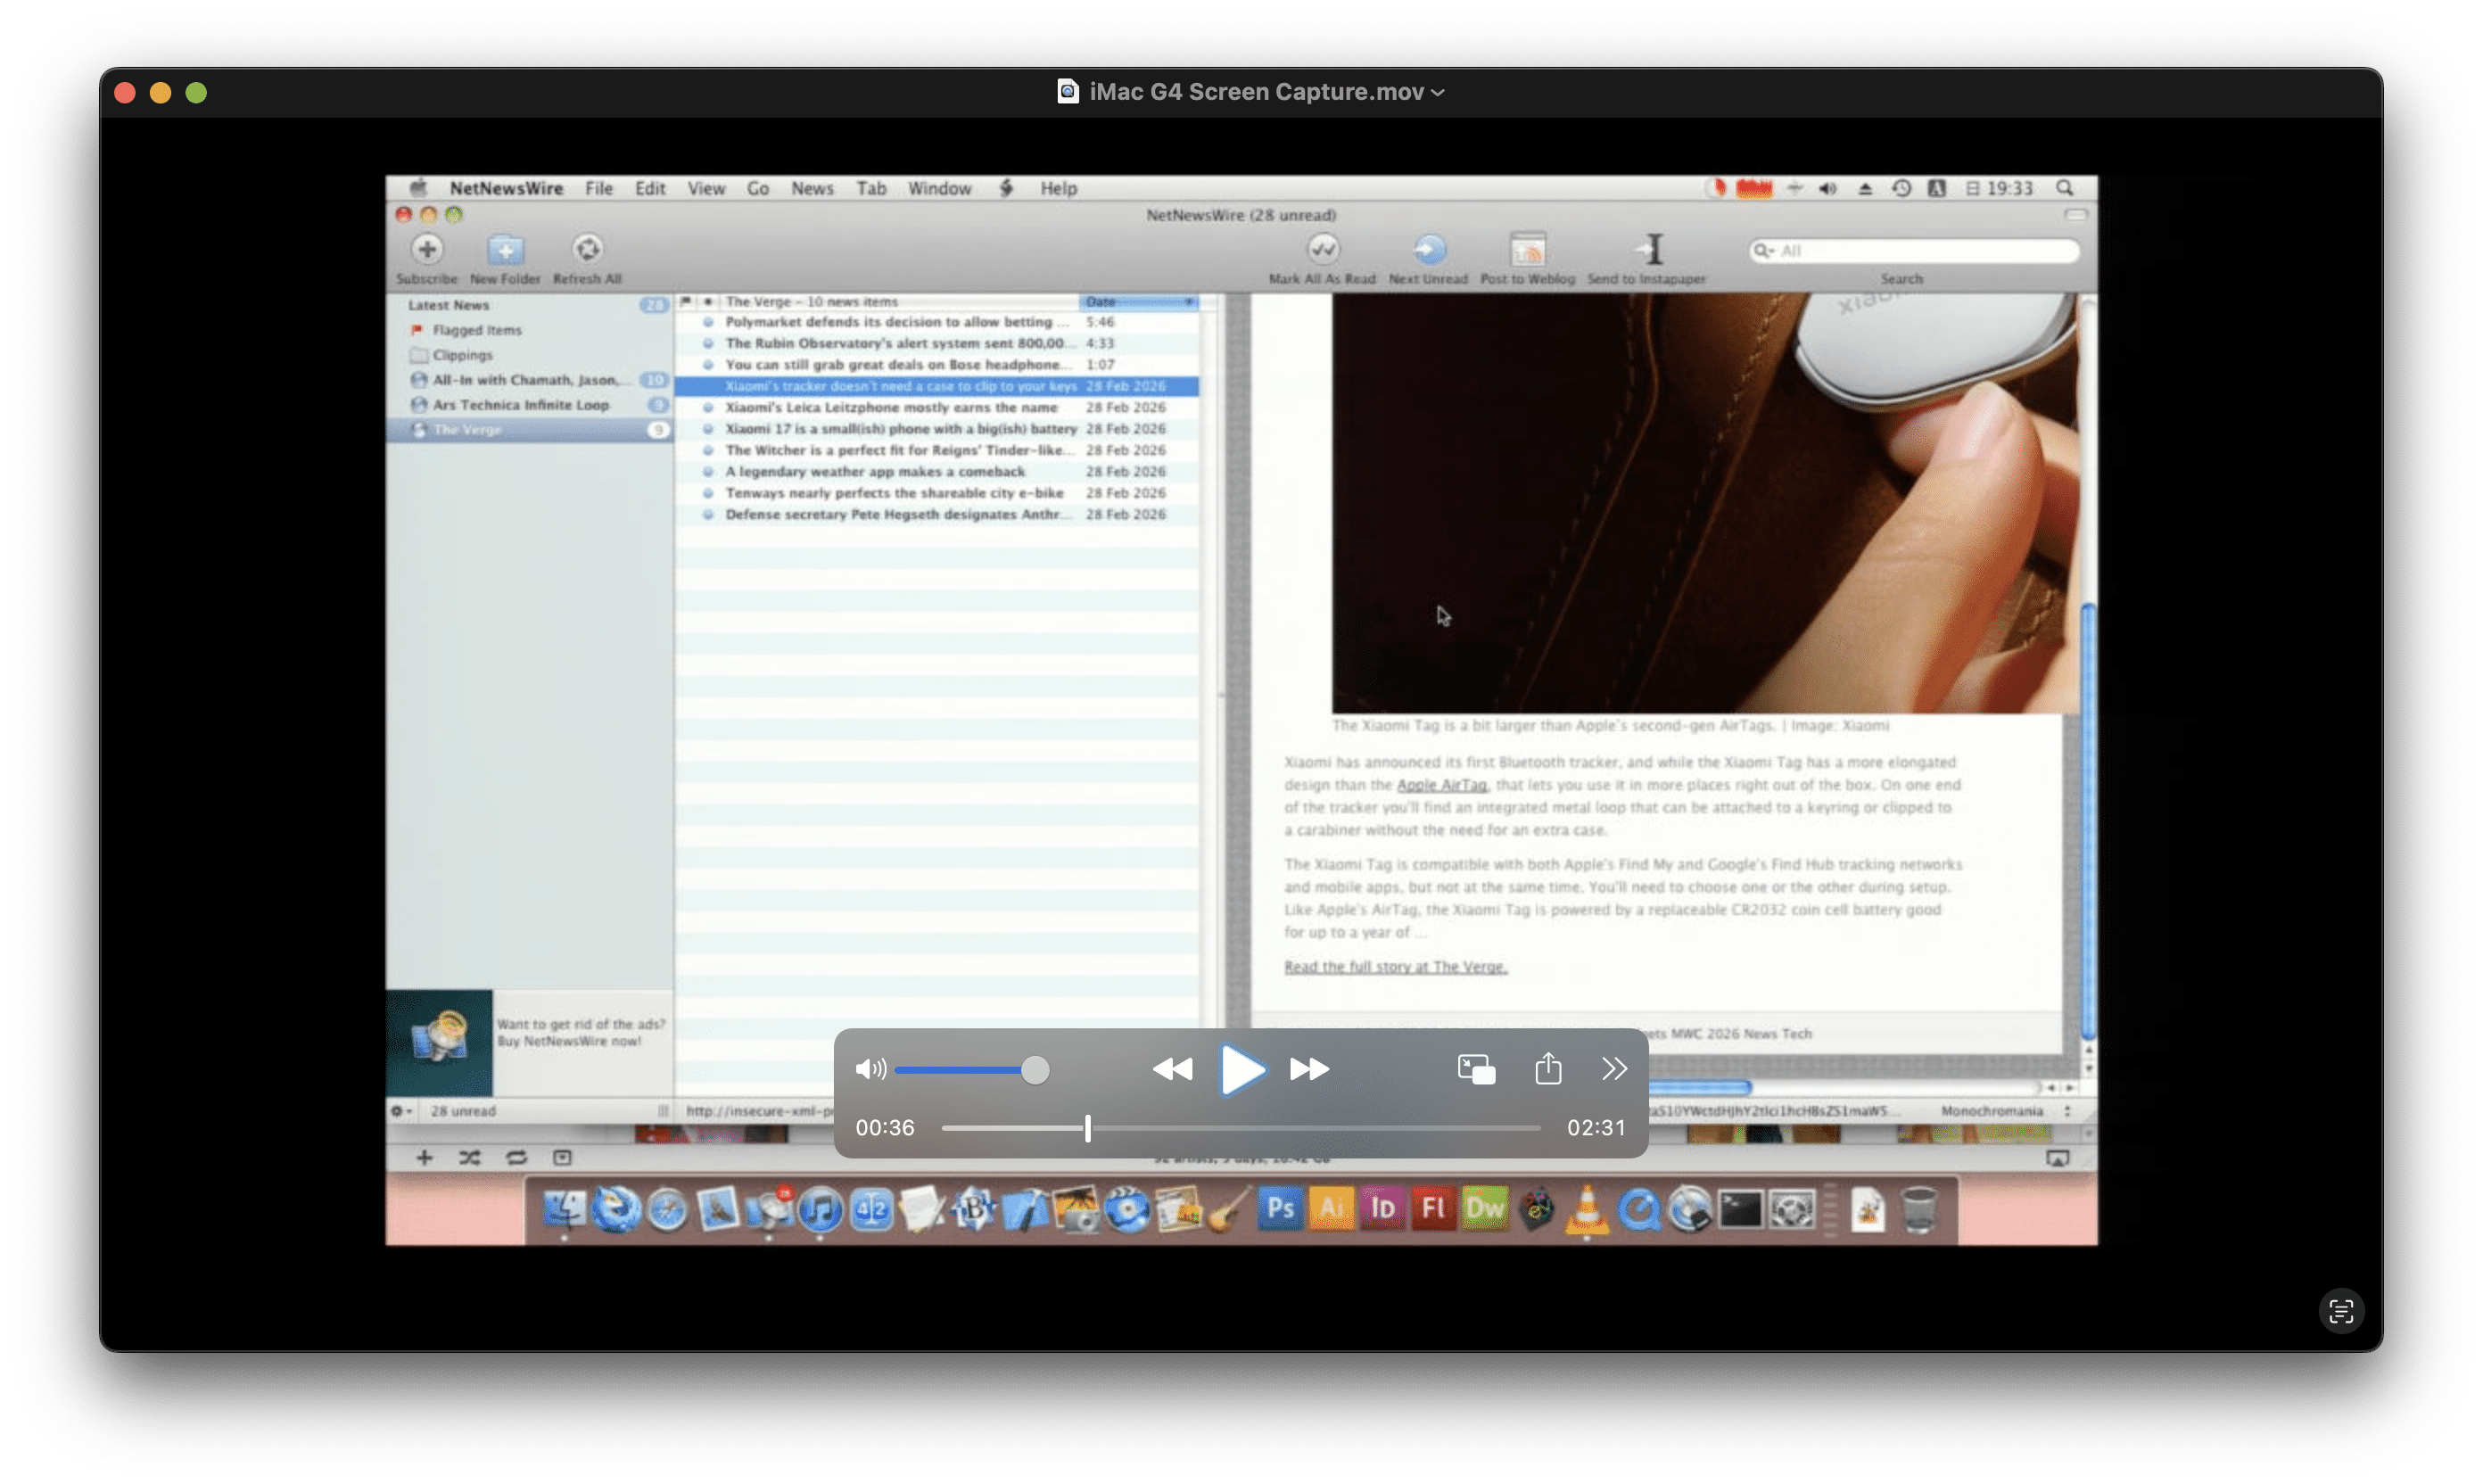This screenshot has width=2483, height=1484.
Task: Click the Play button in QuickTime controls
Action: (1242, 1070)
